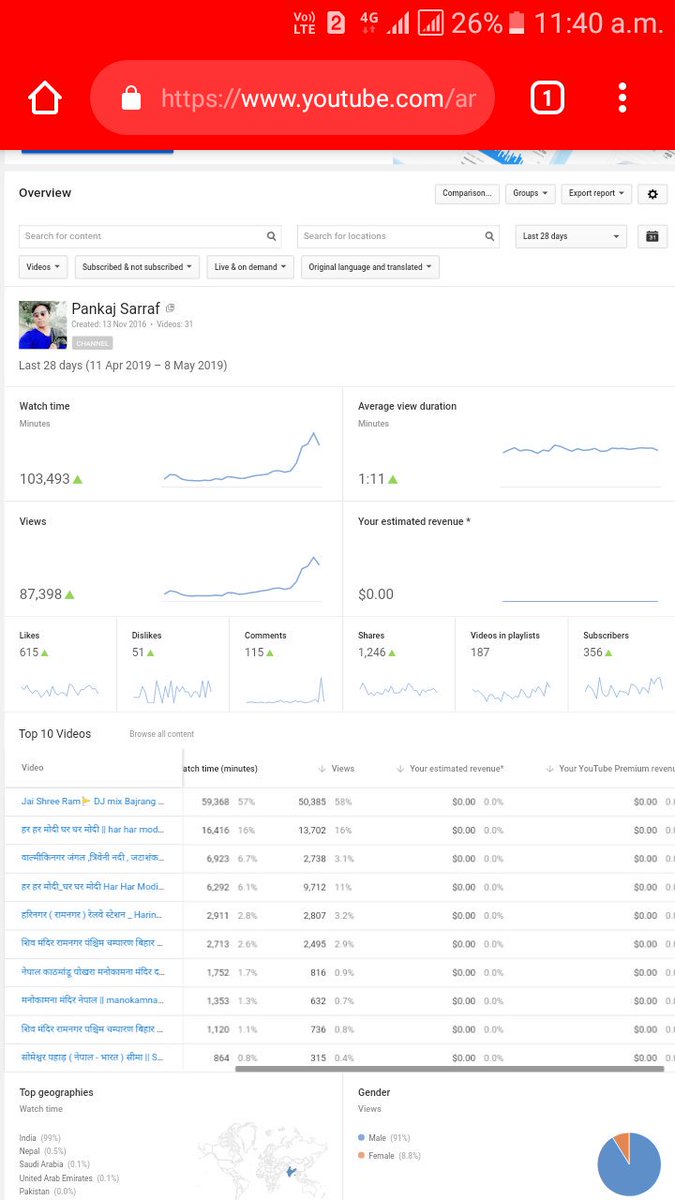Open Subscribed & not subscribed dropdown
675x1200 pixels.
click(137, 267)
